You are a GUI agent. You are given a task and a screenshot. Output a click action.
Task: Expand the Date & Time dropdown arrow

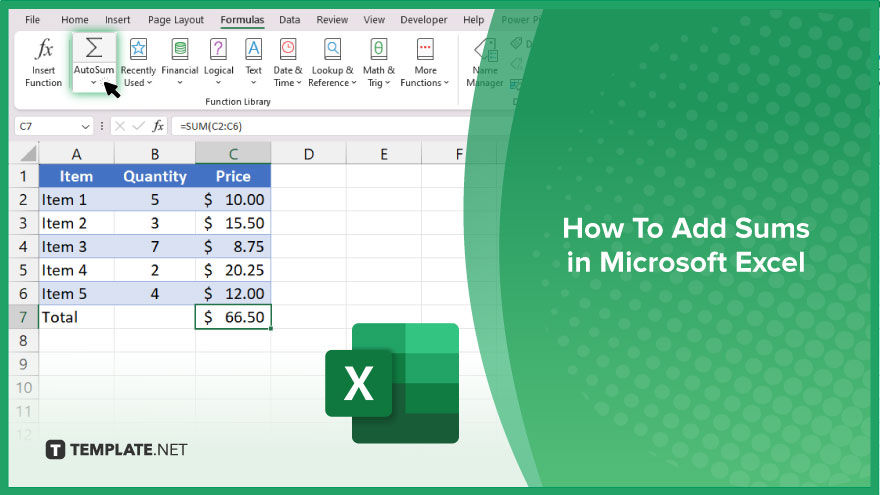point(299,83)
